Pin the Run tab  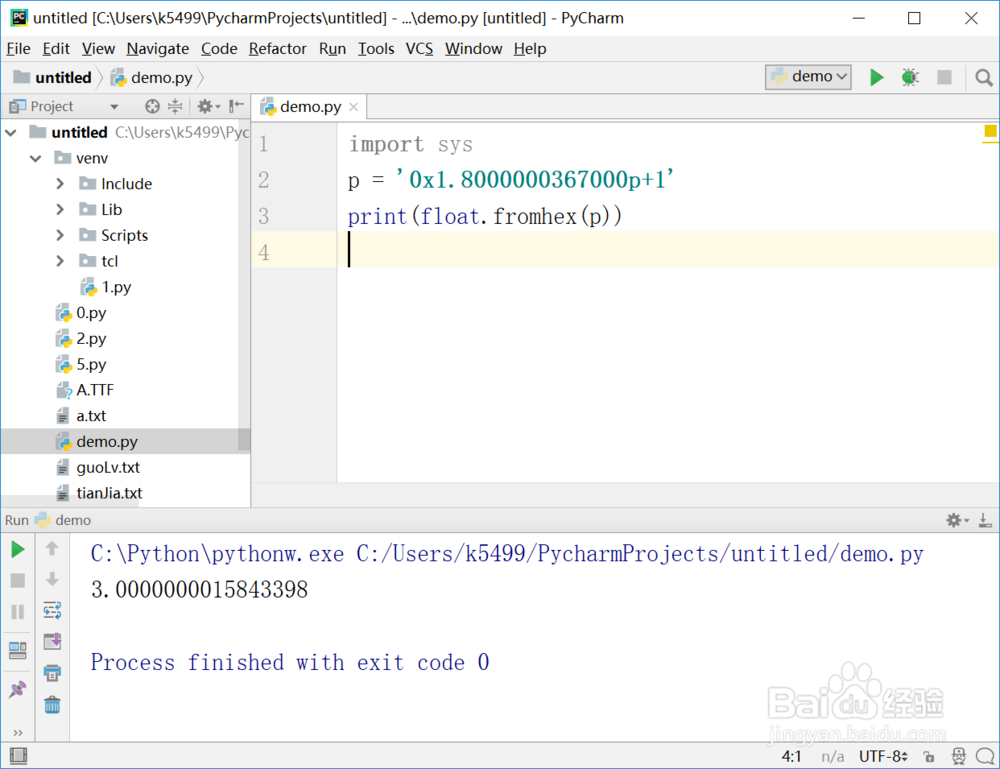(x=18, y=689)
